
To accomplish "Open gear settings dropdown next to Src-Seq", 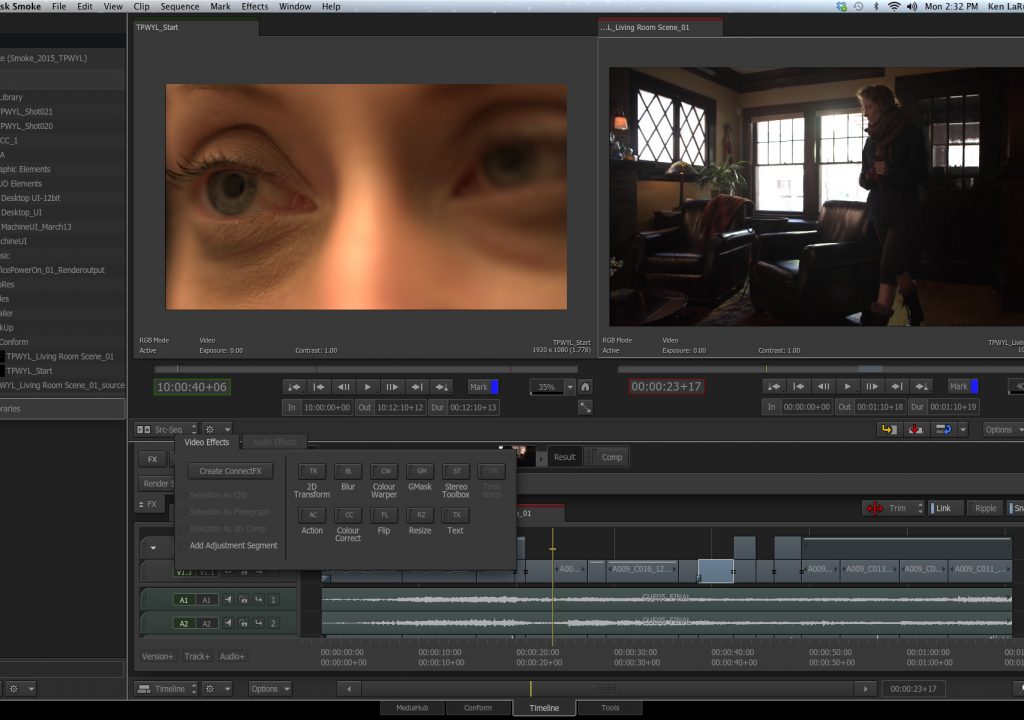I will (x=217, y=429).
